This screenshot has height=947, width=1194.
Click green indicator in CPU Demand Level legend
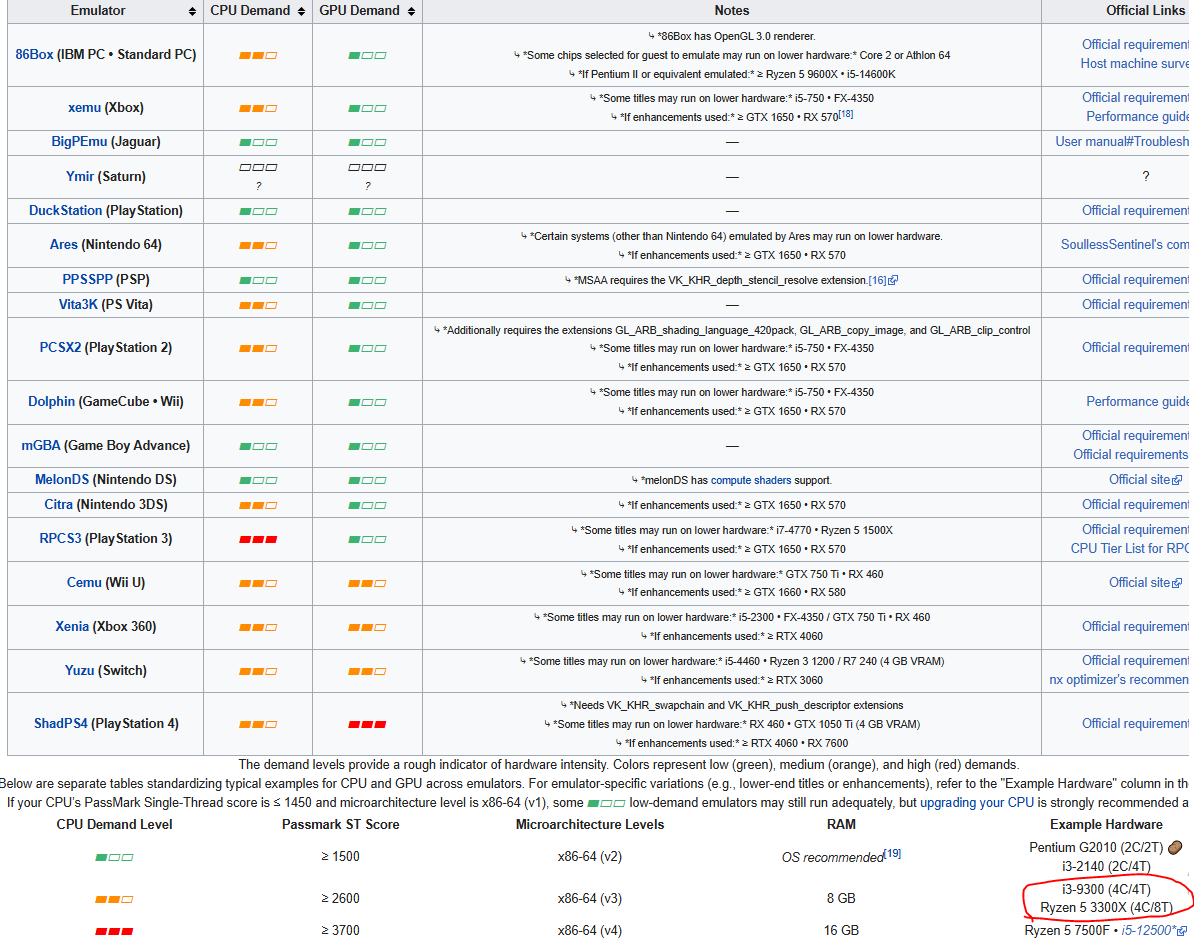(114, 857)
